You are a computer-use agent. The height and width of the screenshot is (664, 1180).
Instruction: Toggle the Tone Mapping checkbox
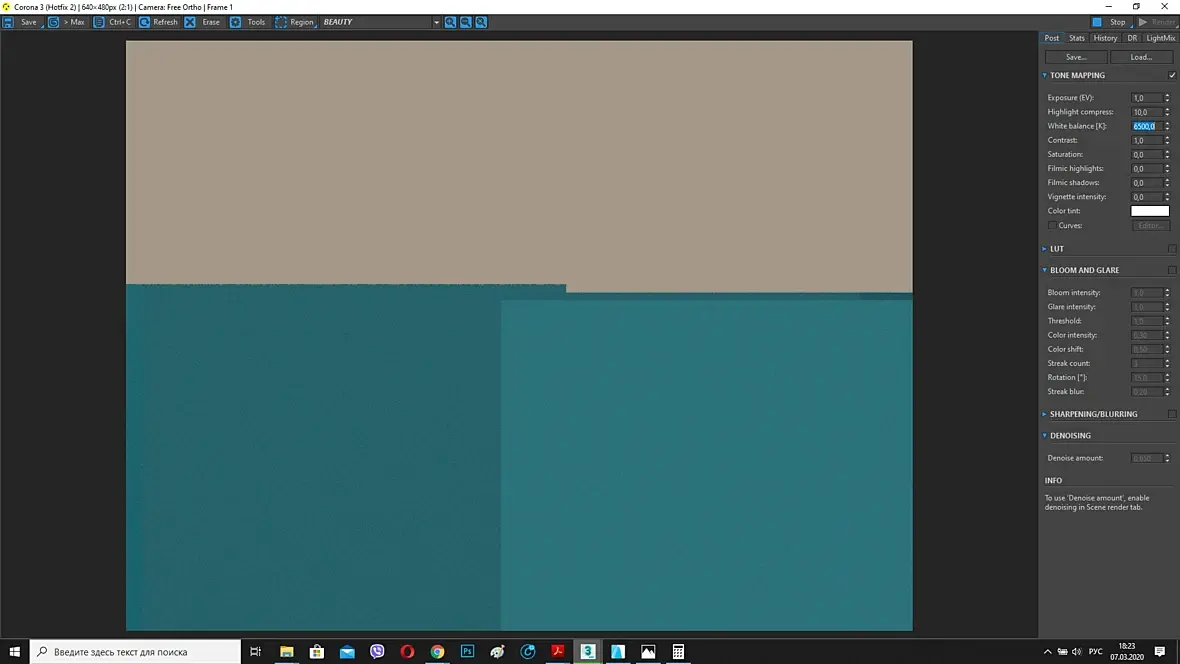1172,75
